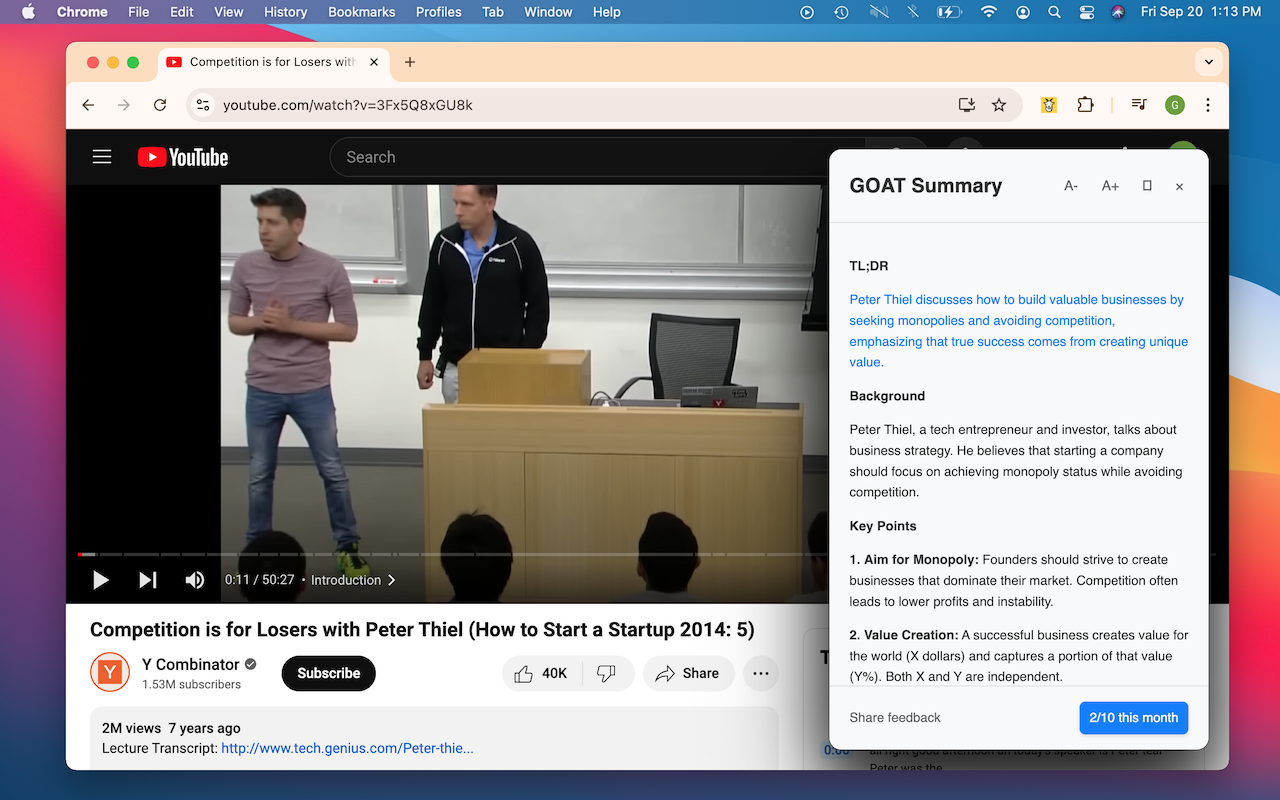Viewport: 1280px width, 800px height.
Task: Increase summary font size with A+
Action: coord(1110,186)
